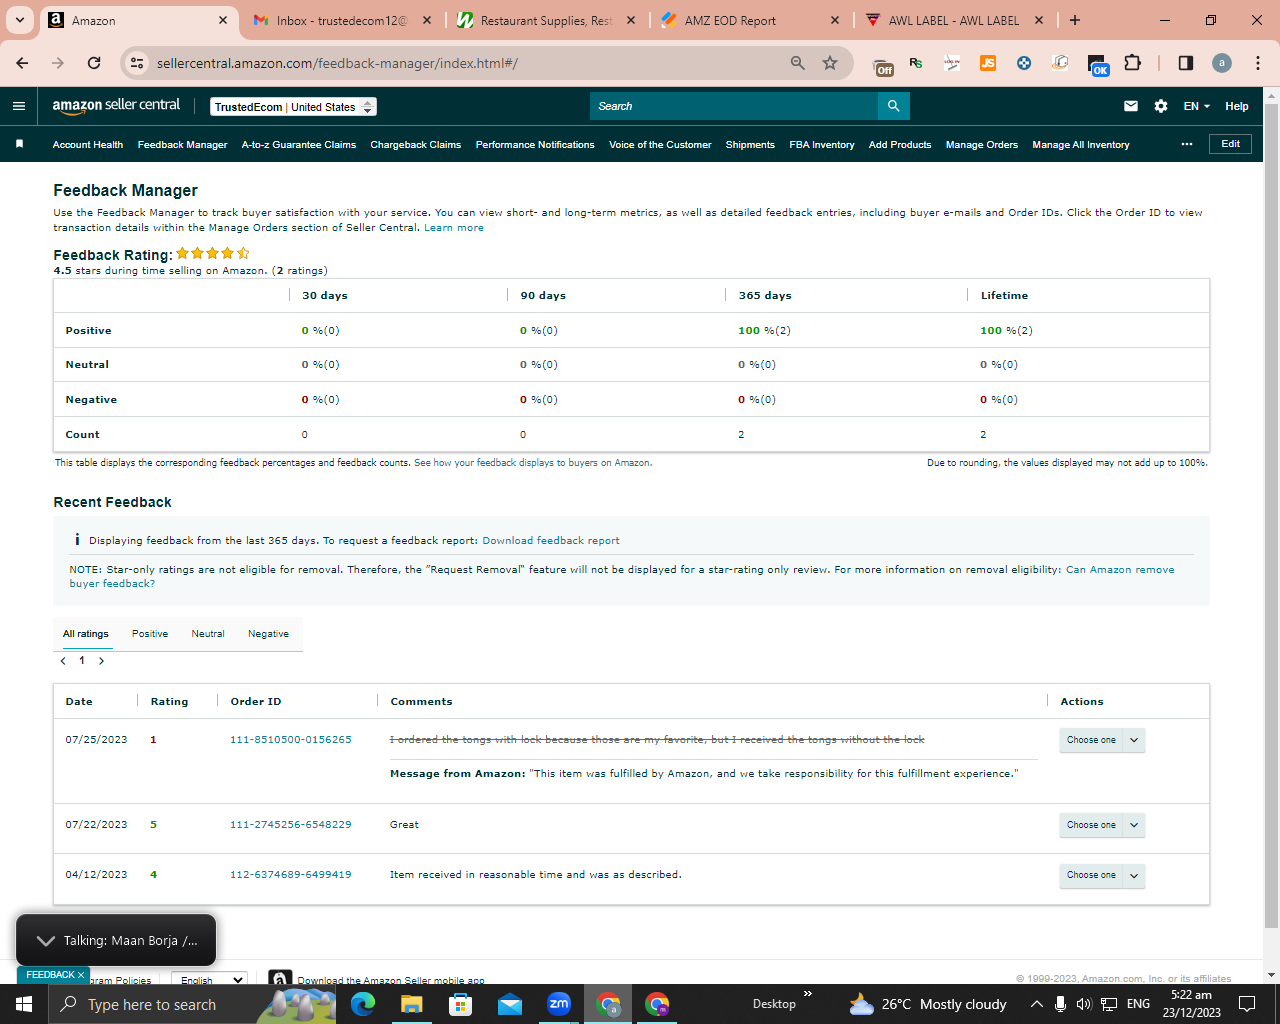This screenshot has height=1024, width=1280.
Task: Open the EN language dropdown
Action: tap(1197, 106)
